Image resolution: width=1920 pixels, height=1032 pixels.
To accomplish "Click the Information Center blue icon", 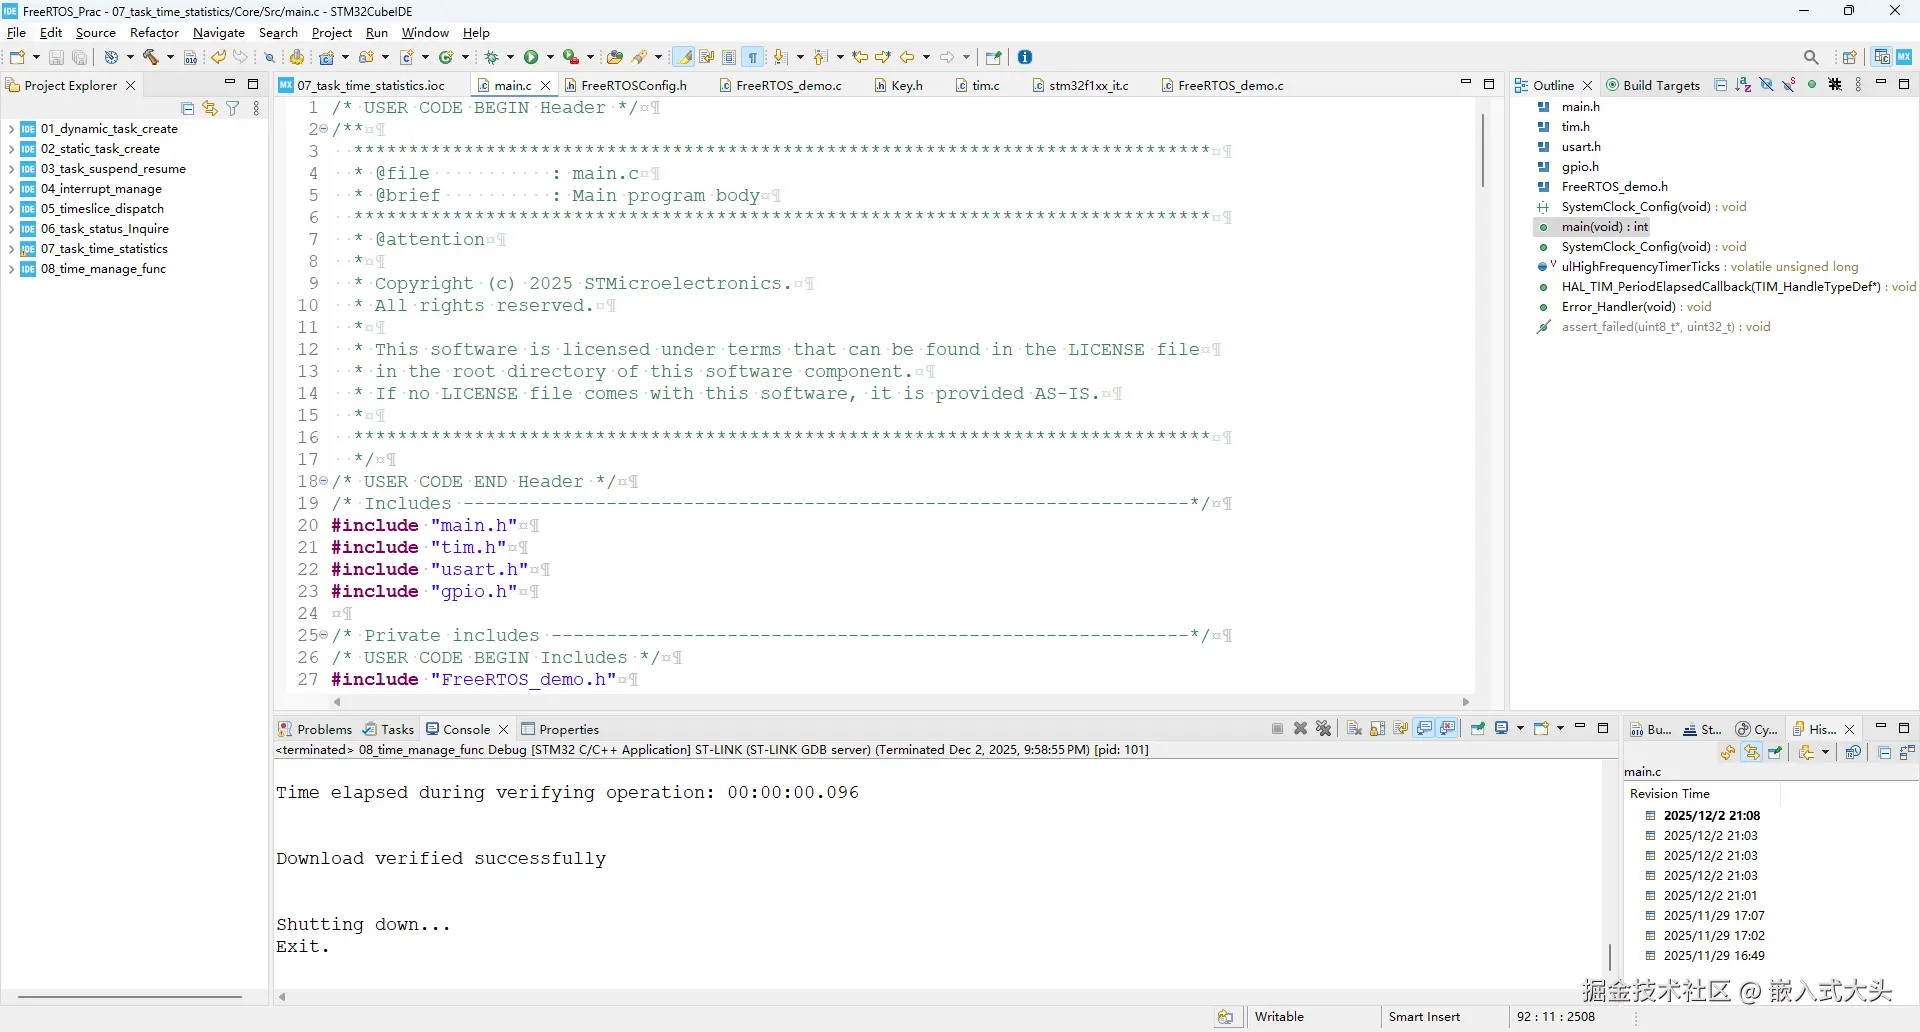I will 1025,57.
